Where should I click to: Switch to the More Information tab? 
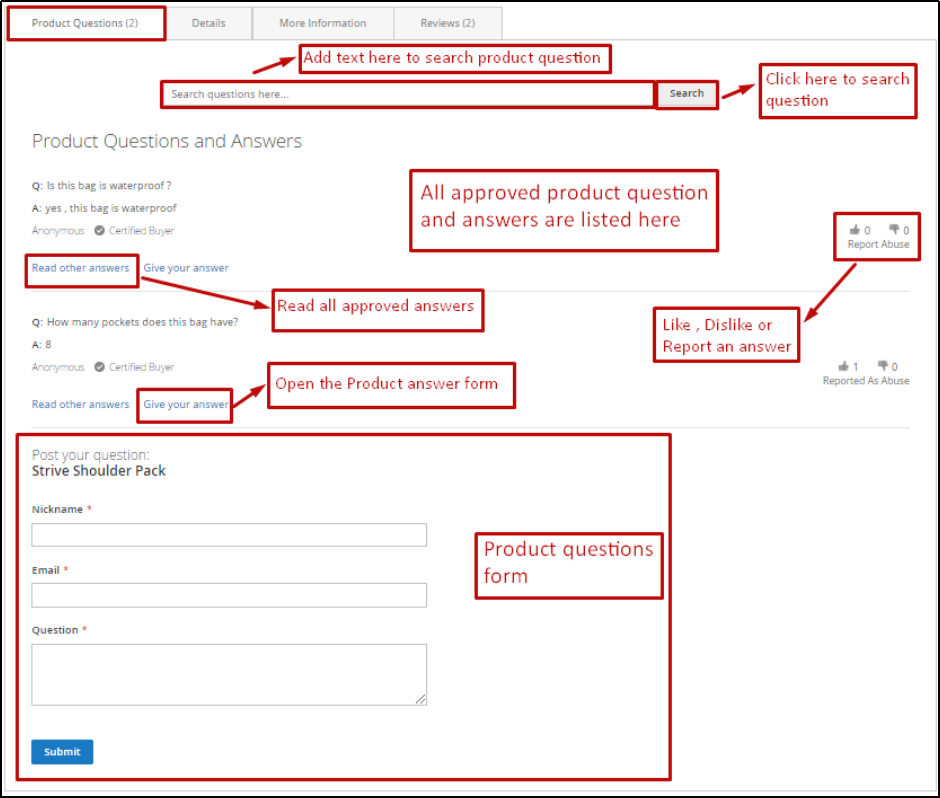tap(322, 22)
